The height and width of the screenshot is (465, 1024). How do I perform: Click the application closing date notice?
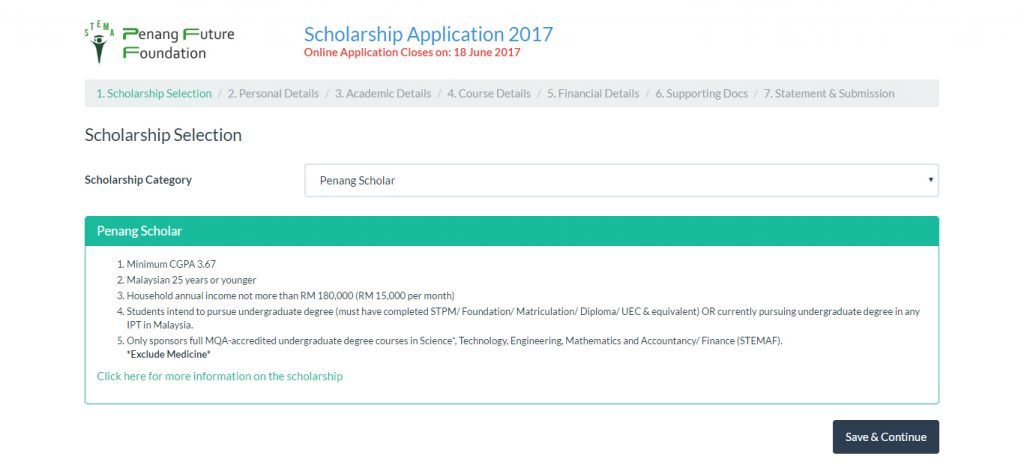tap(412, 53)
